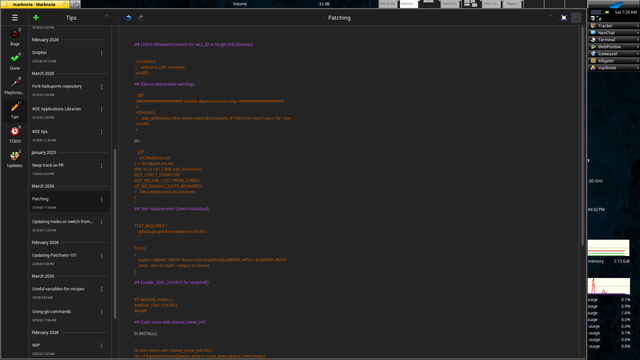
Task: Click the WebPositive entry in Deskbar
Action: (x=613, y=47)
